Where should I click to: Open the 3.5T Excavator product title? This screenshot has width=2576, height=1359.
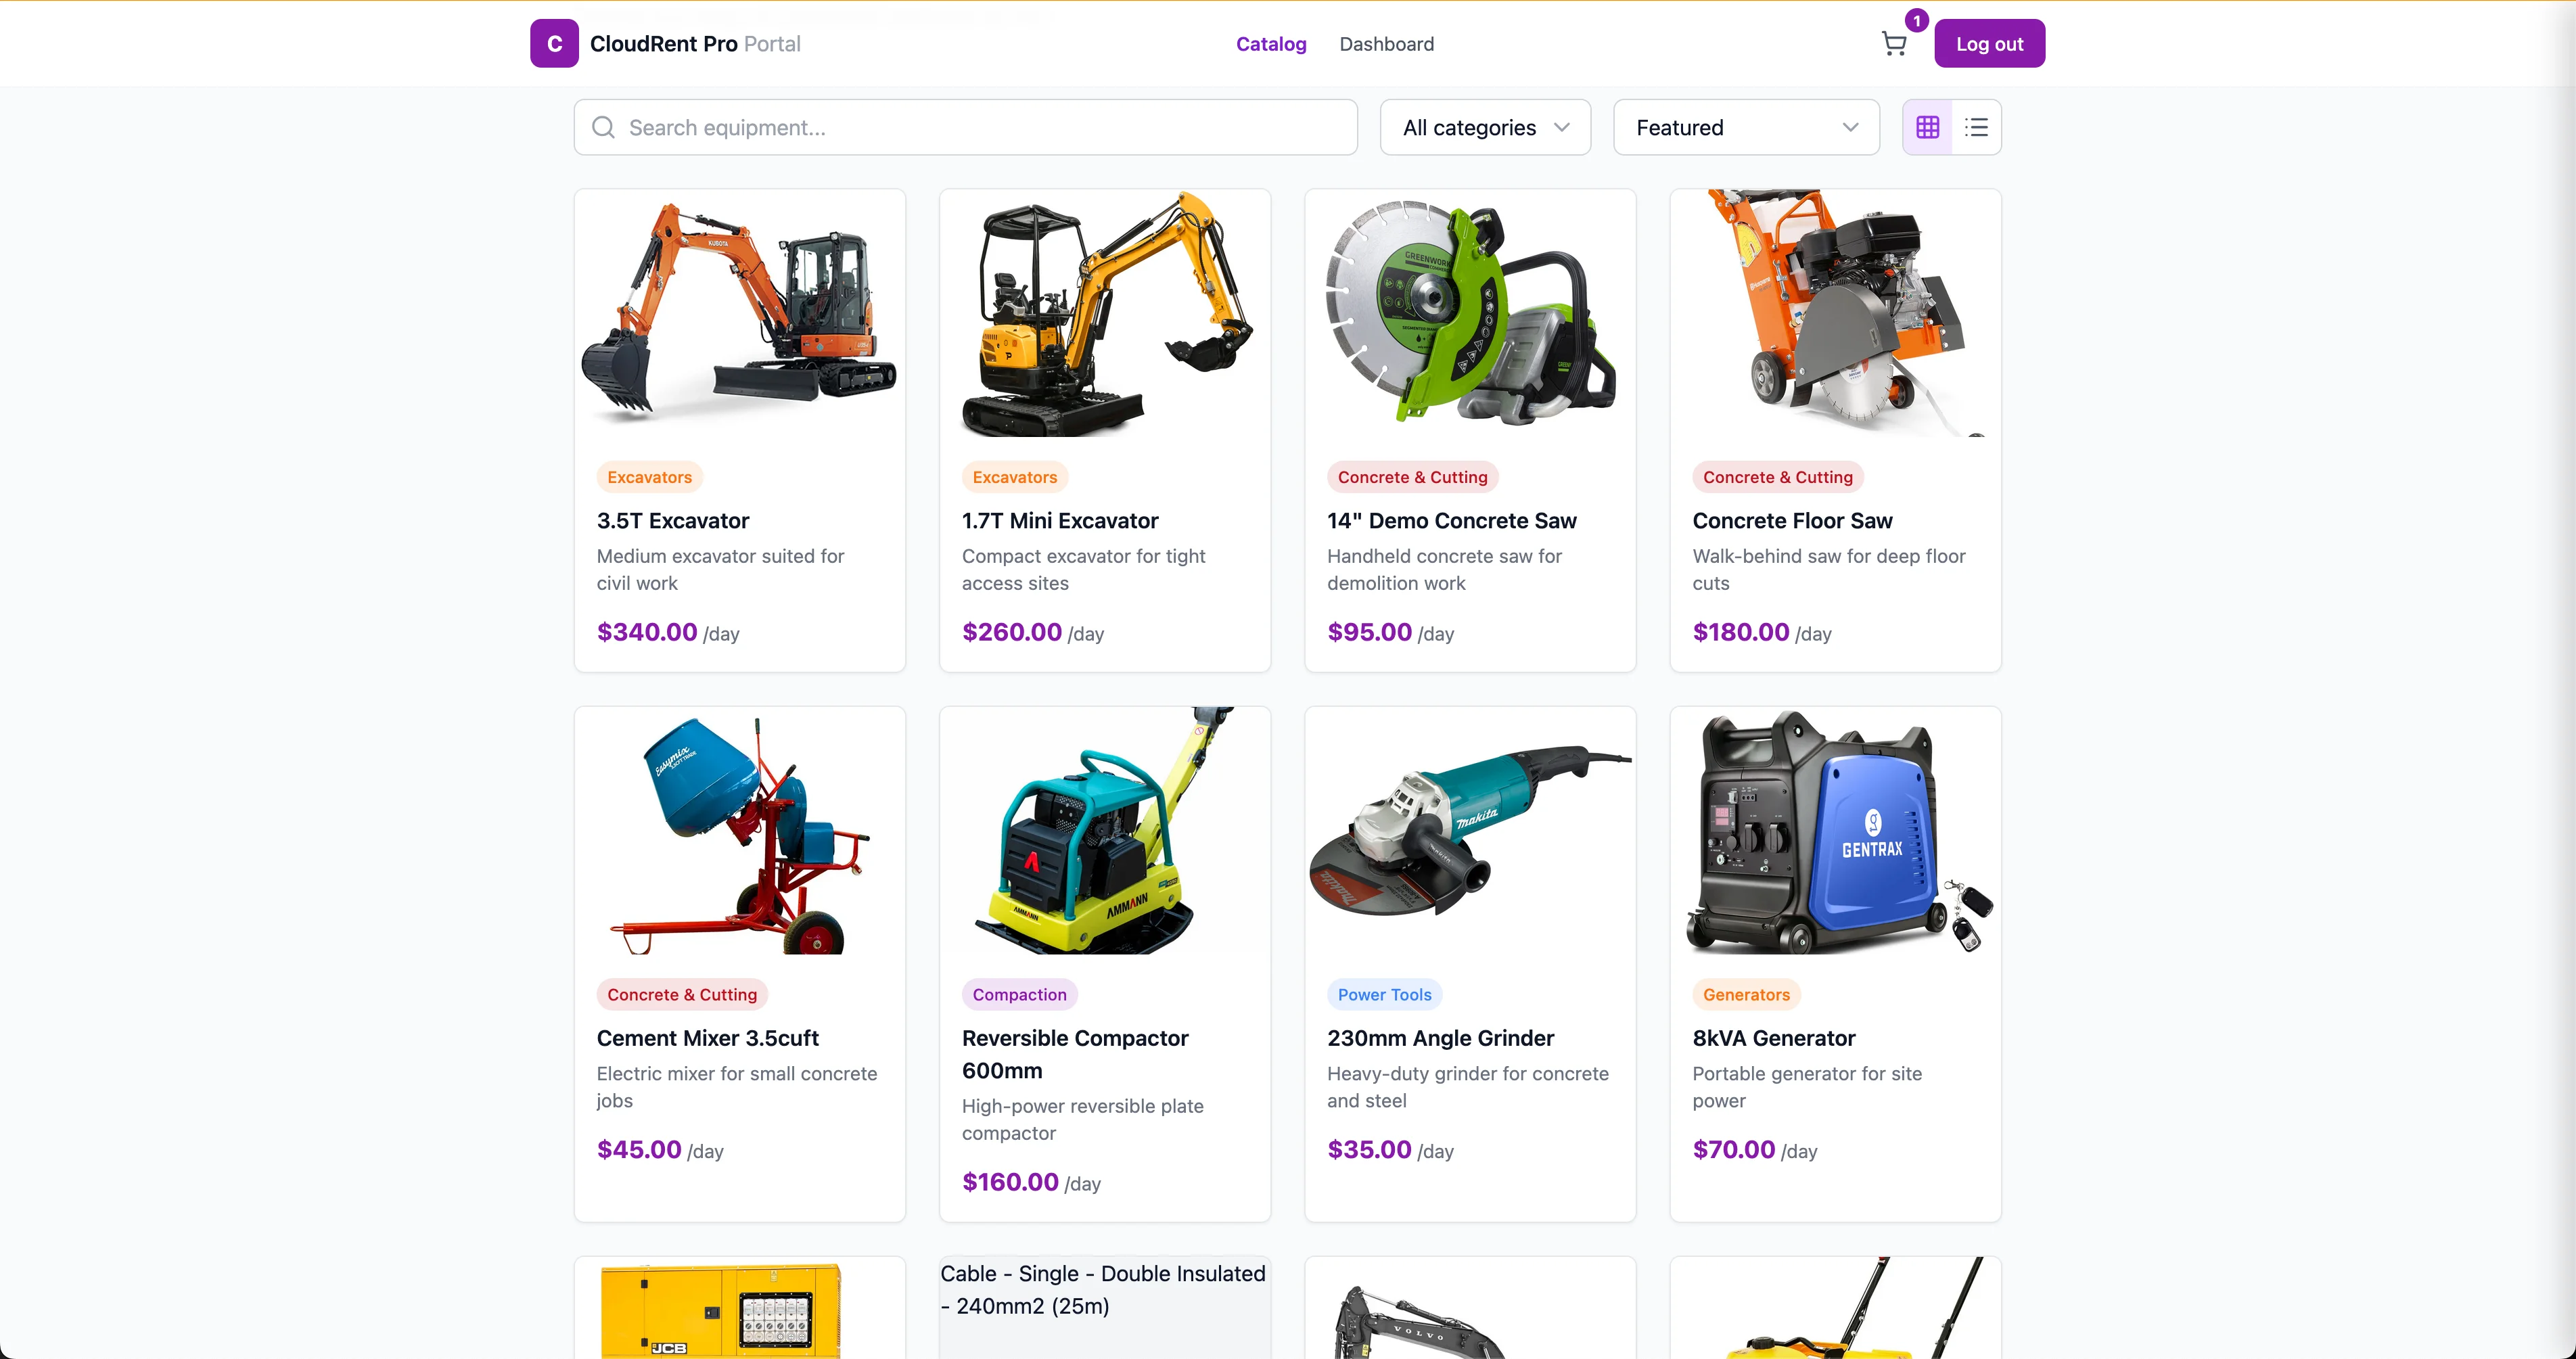672,520
